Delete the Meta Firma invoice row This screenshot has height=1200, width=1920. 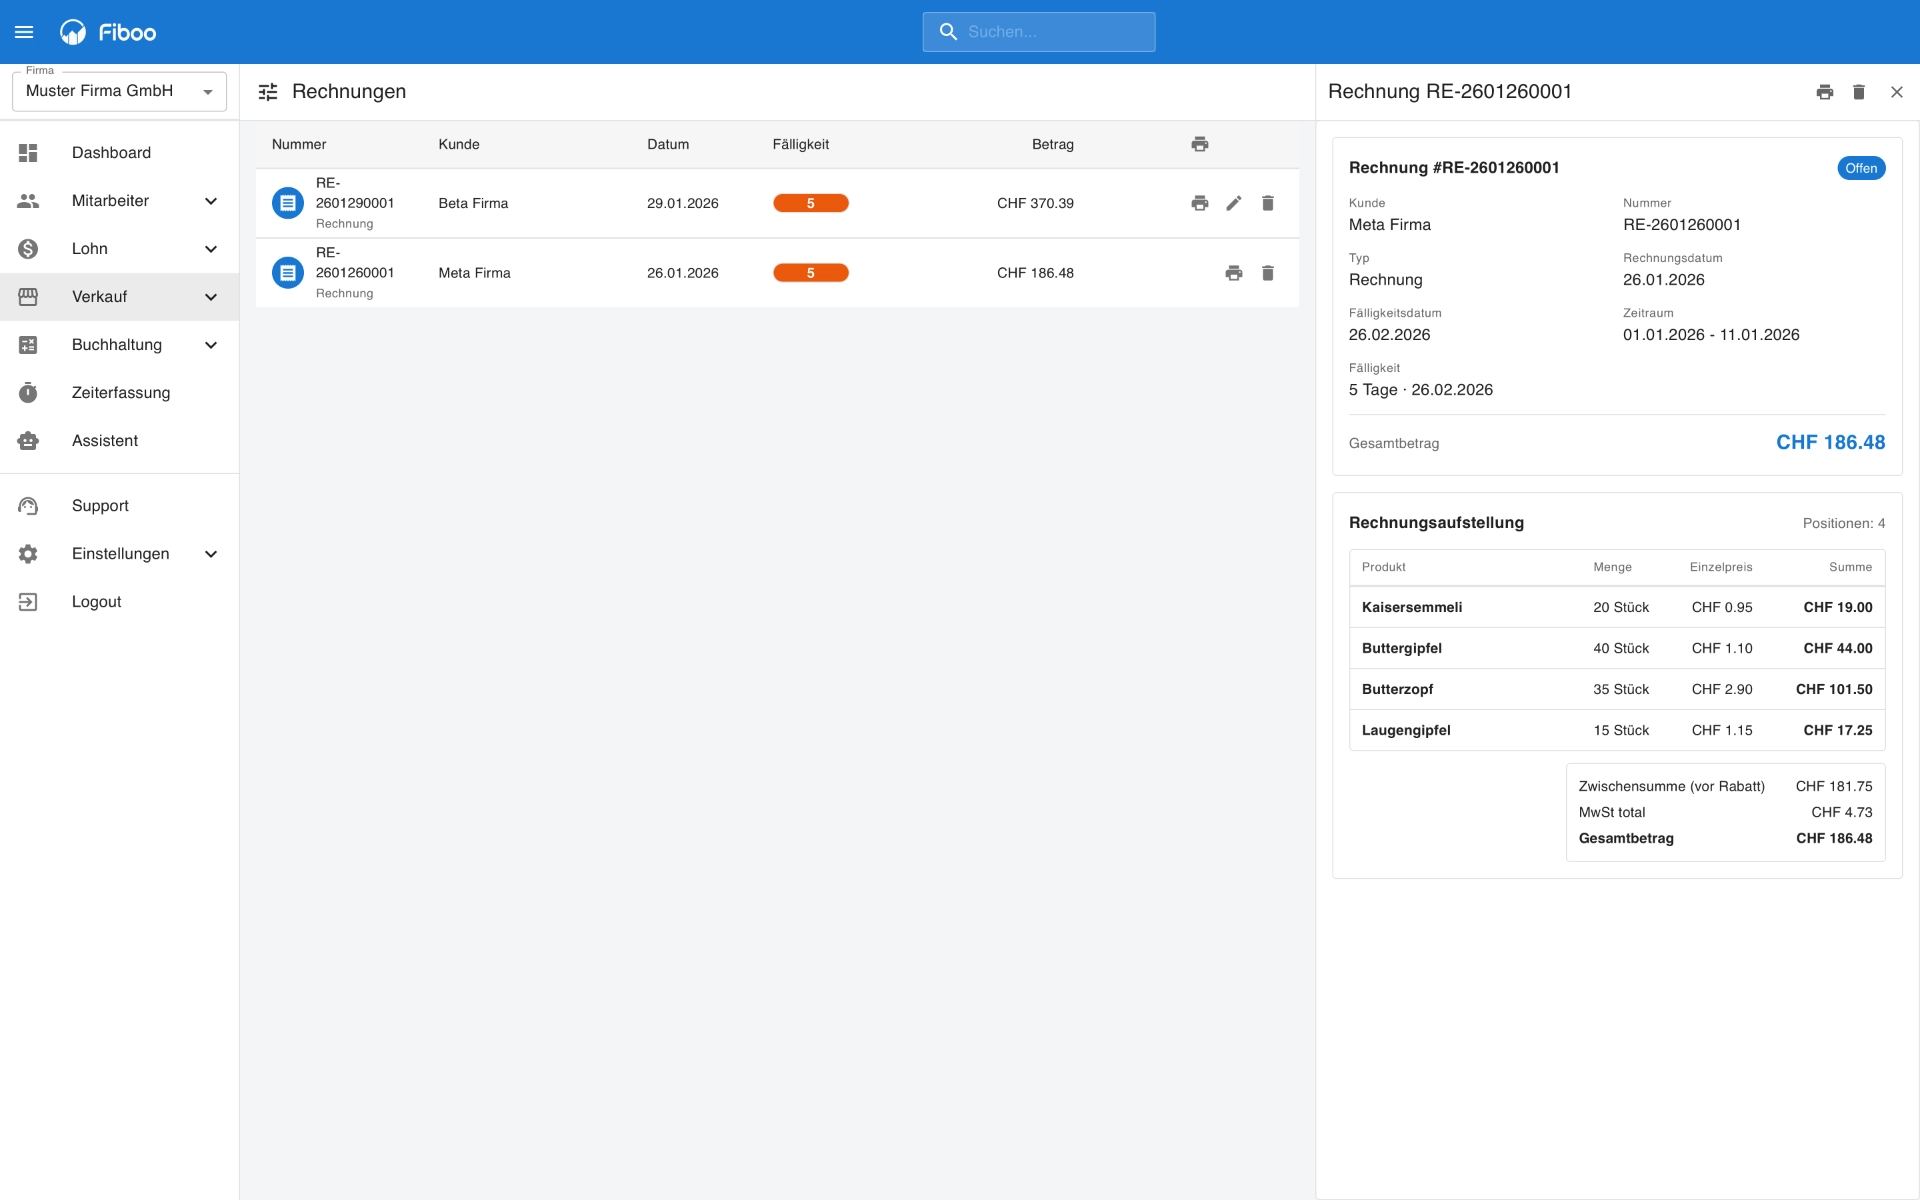1268,273
